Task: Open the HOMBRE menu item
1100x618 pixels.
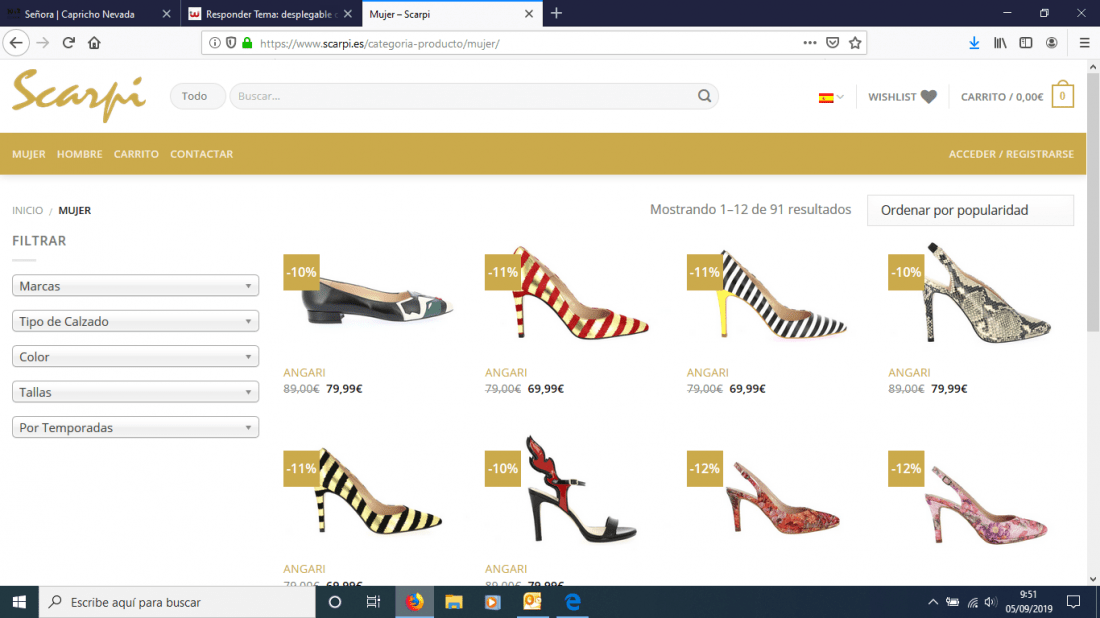Action: 79,154
